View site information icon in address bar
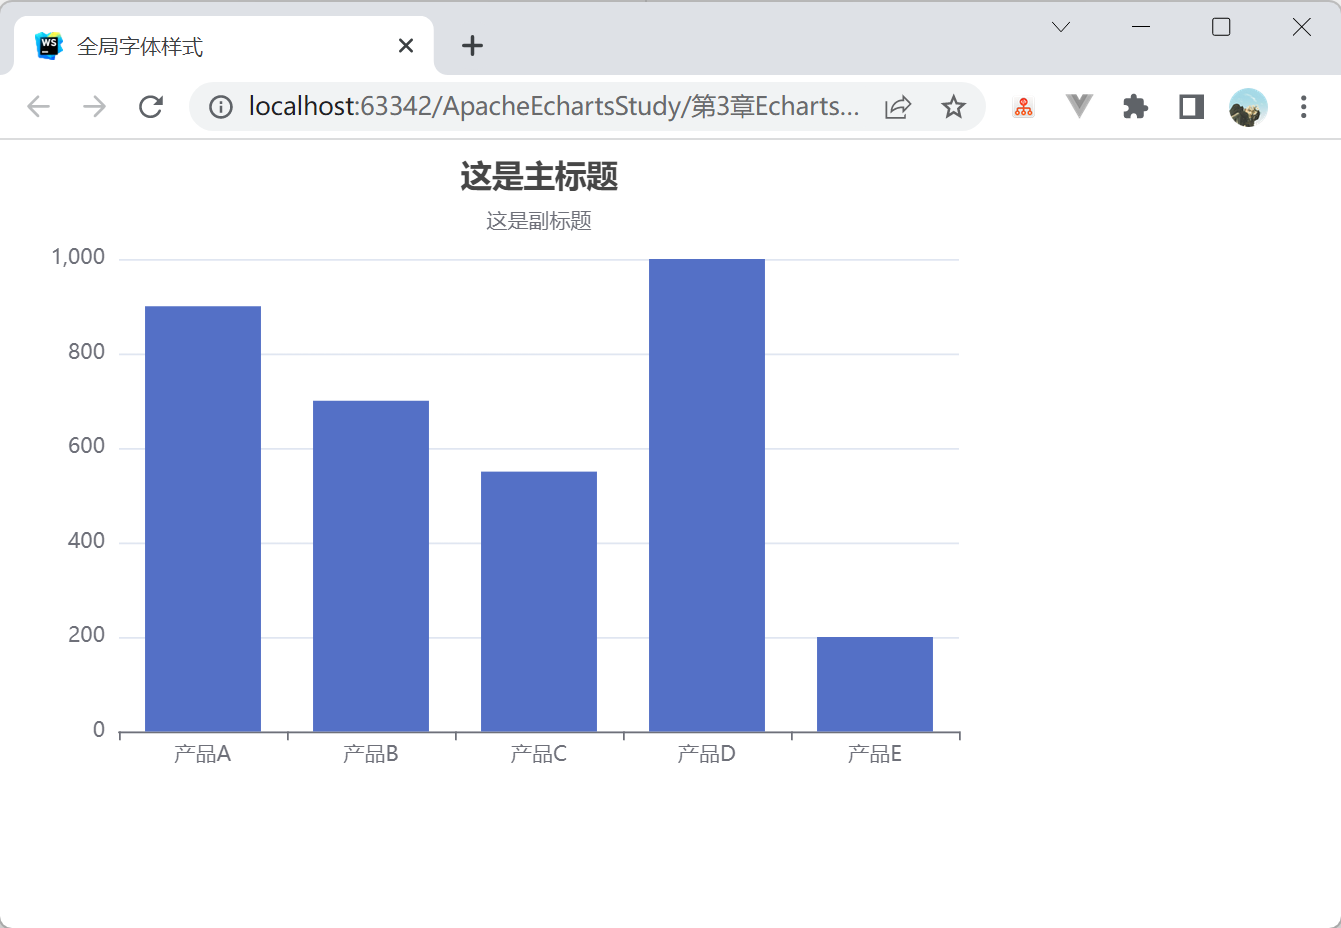 click(x=221, y=106)
